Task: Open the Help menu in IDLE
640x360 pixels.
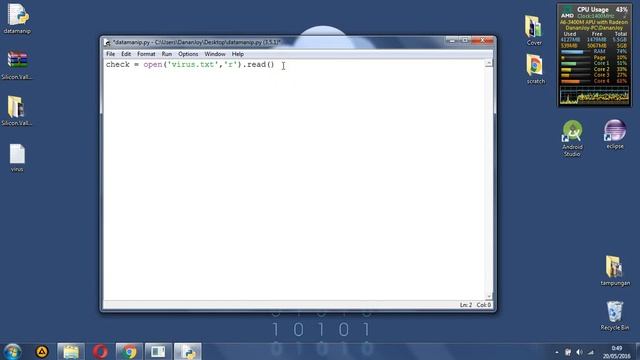Action: 238,54
